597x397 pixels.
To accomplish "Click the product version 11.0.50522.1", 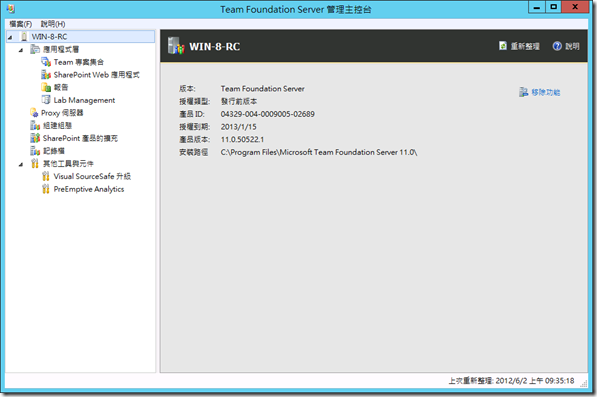I will [243, 139].
